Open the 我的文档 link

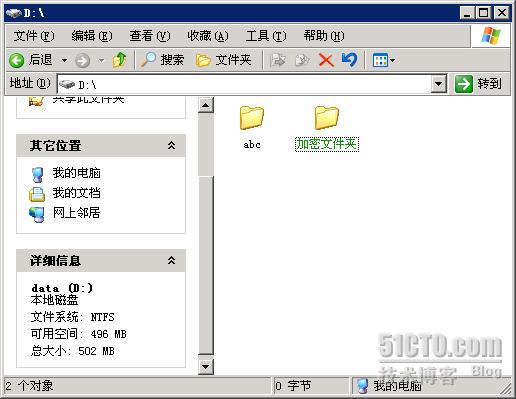(76, 193)
